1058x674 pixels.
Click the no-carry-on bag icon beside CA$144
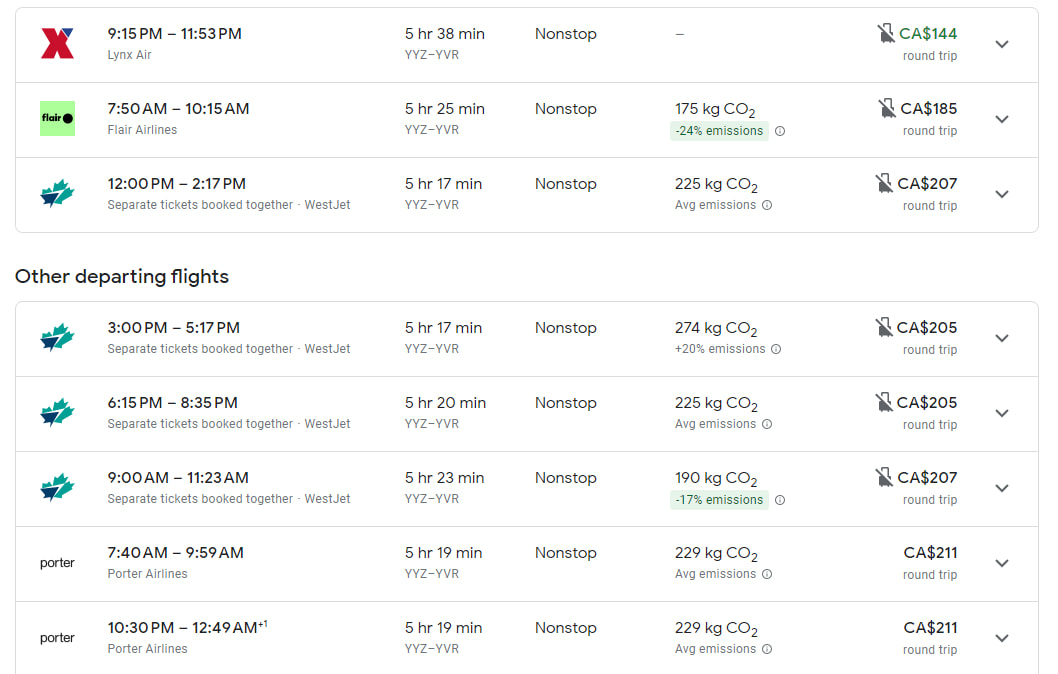(x=884, y=32)
